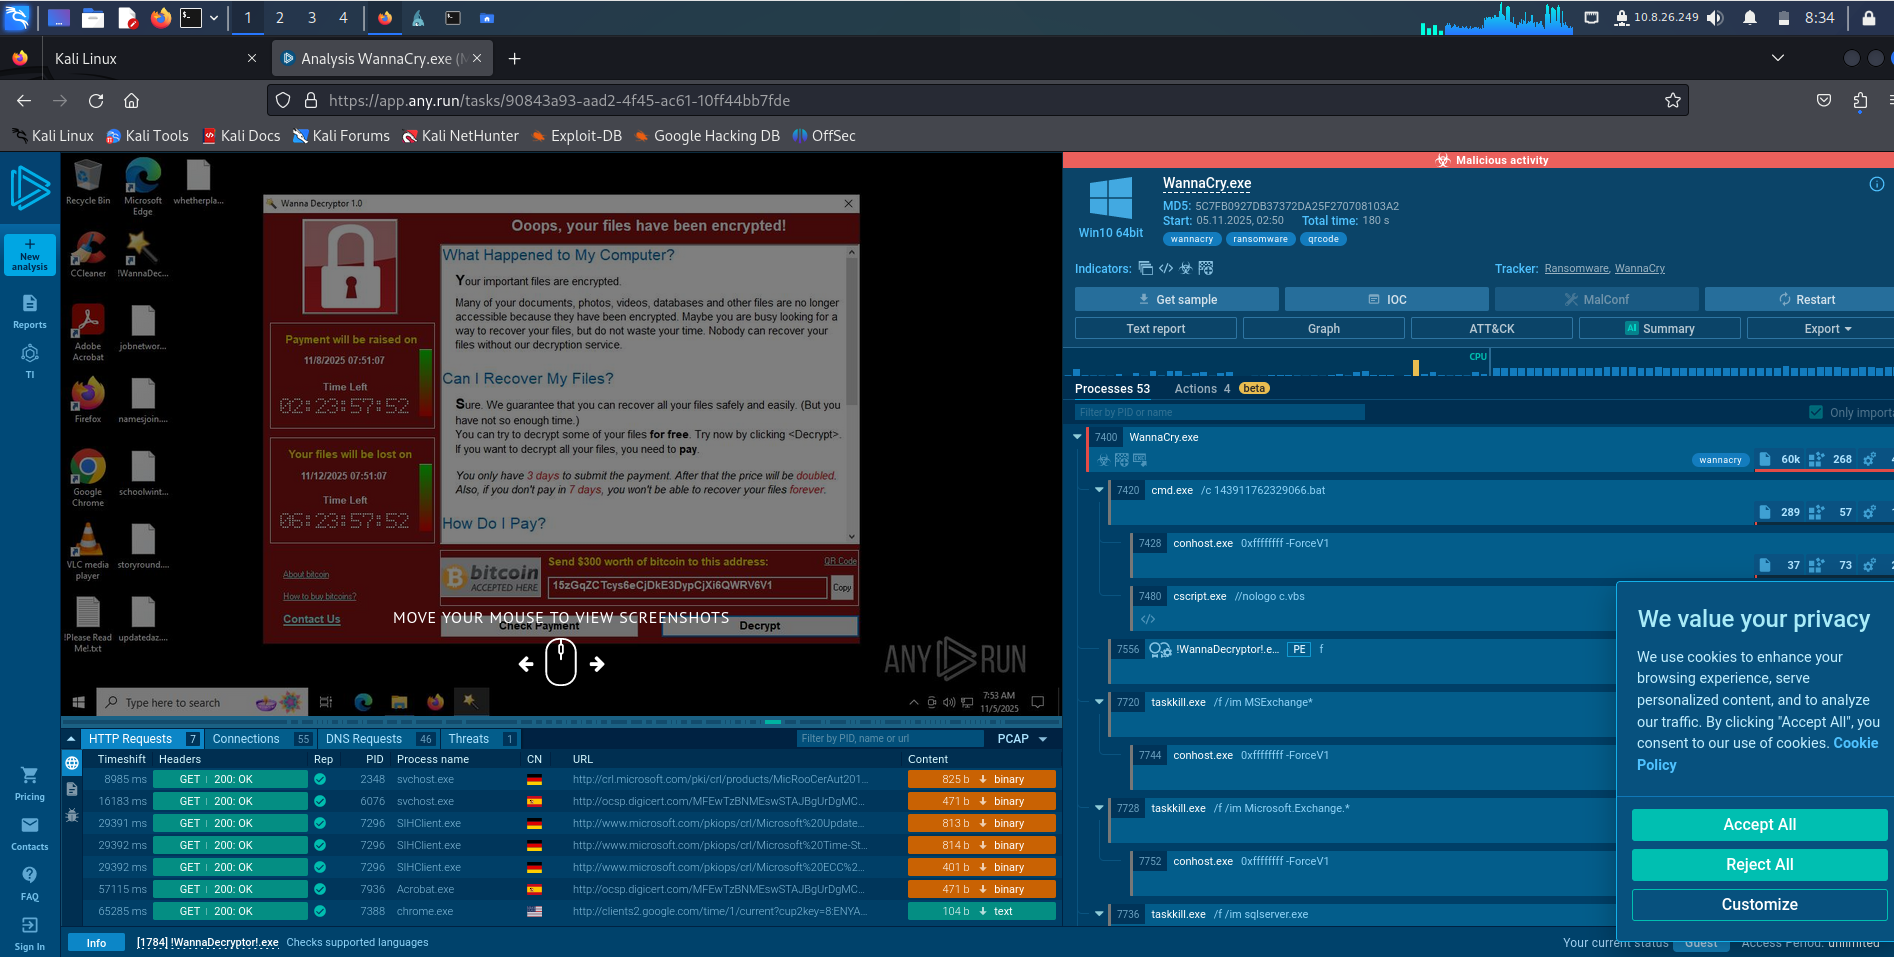Select the HTTP Requests tab
The image size is (1894, 957).
(x=143, y=739)
